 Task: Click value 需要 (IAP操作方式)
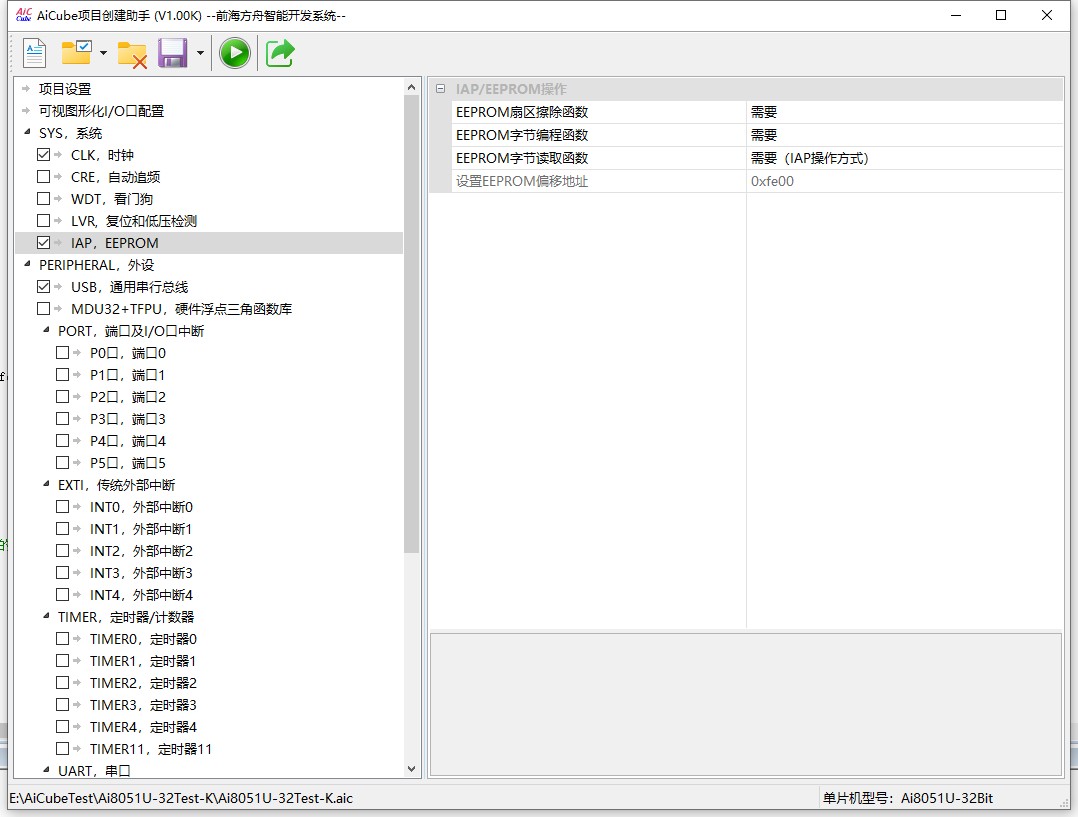[x=904, y=158]
